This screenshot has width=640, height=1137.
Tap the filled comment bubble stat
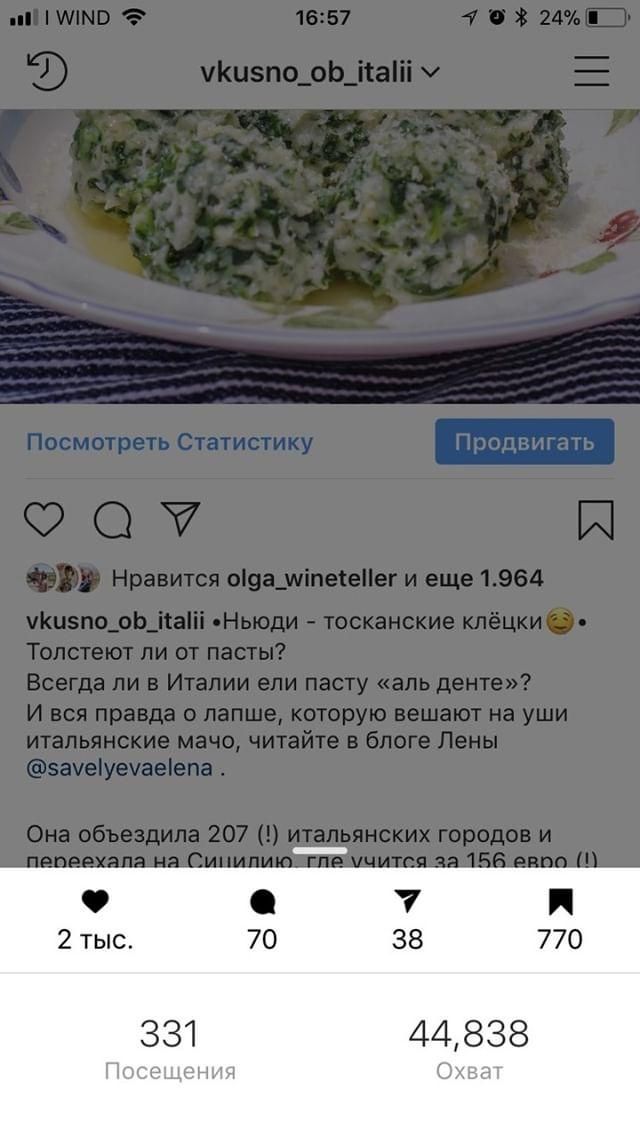click(262, 919)
